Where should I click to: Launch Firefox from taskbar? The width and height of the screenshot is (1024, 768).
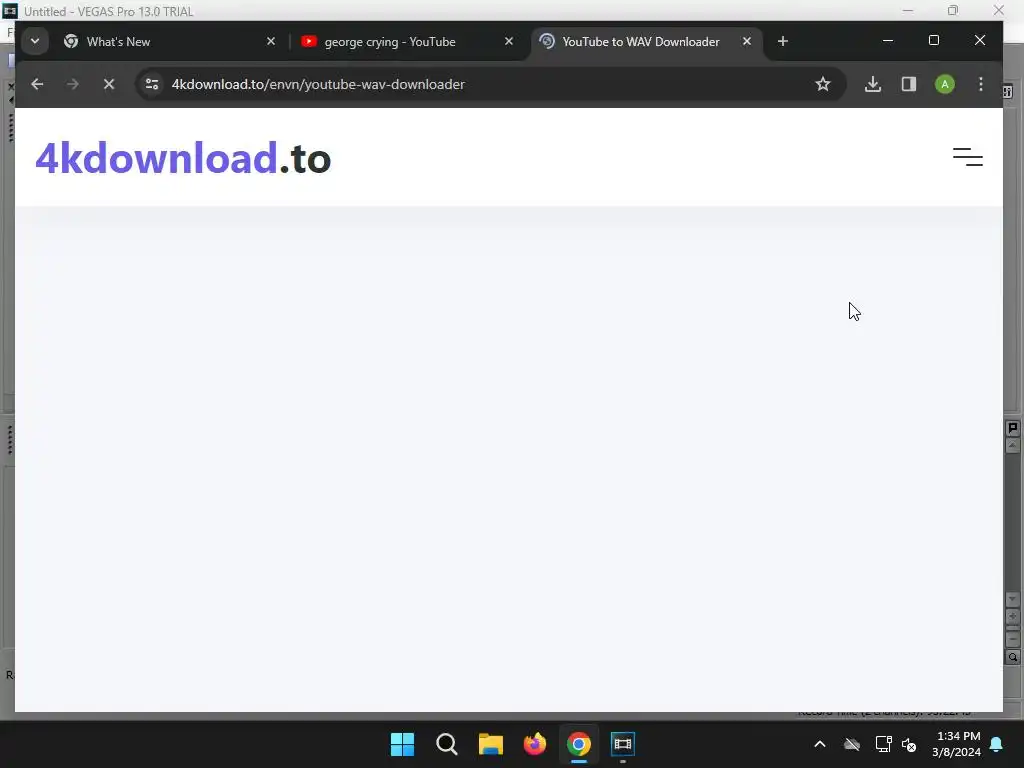pyautogui.click(x=535, y=744)
